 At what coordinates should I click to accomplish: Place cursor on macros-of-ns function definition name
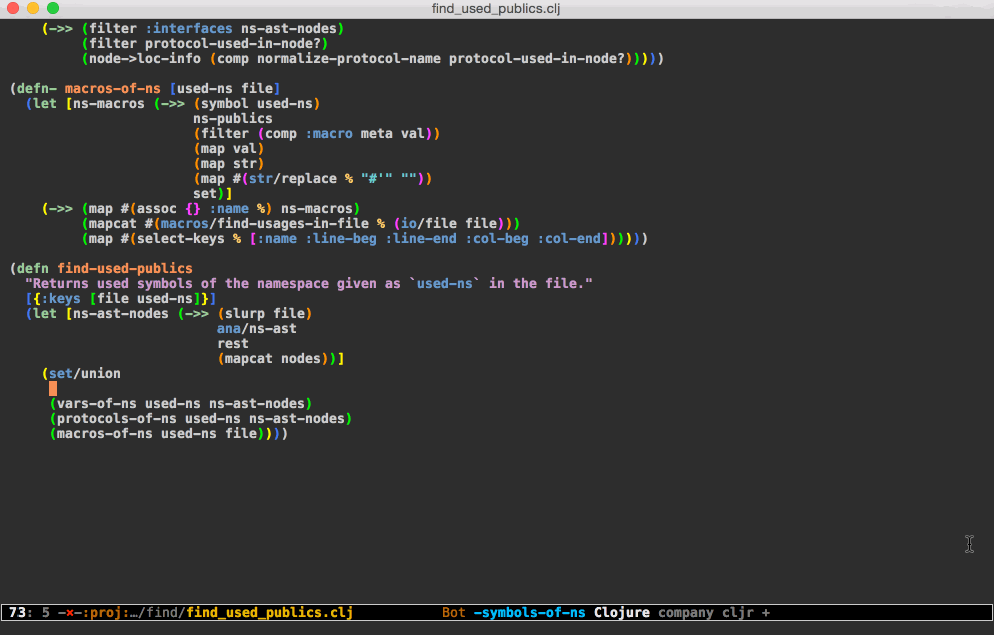click(112, 88)
